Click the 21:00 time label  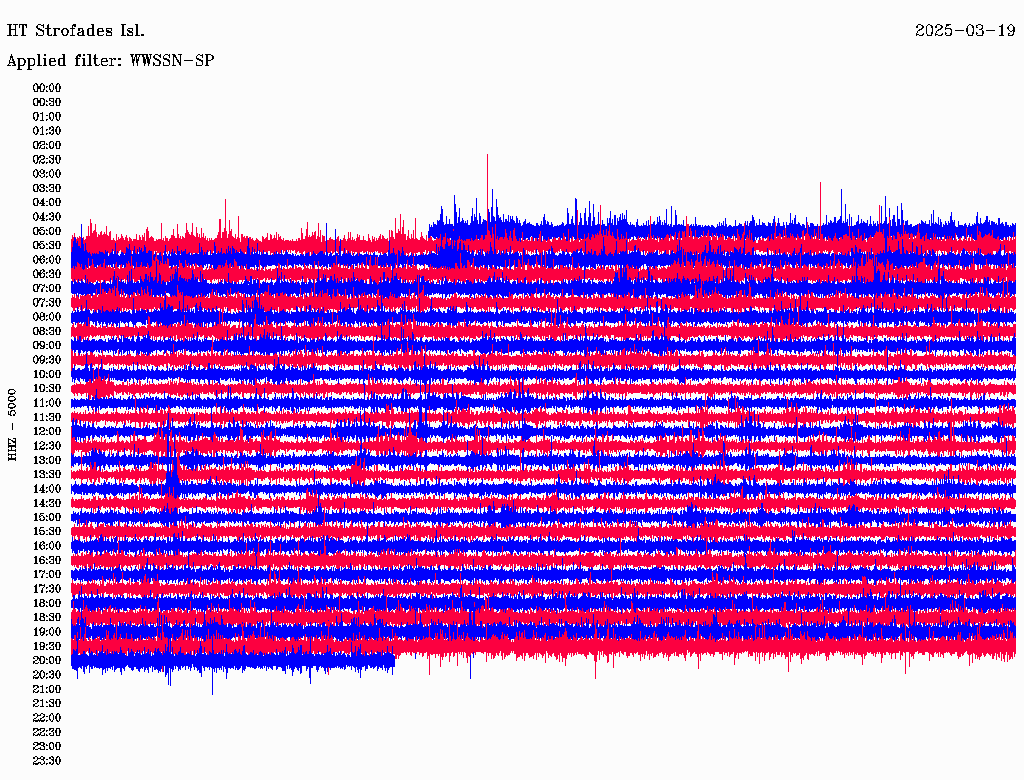click(x=47, y=689)
